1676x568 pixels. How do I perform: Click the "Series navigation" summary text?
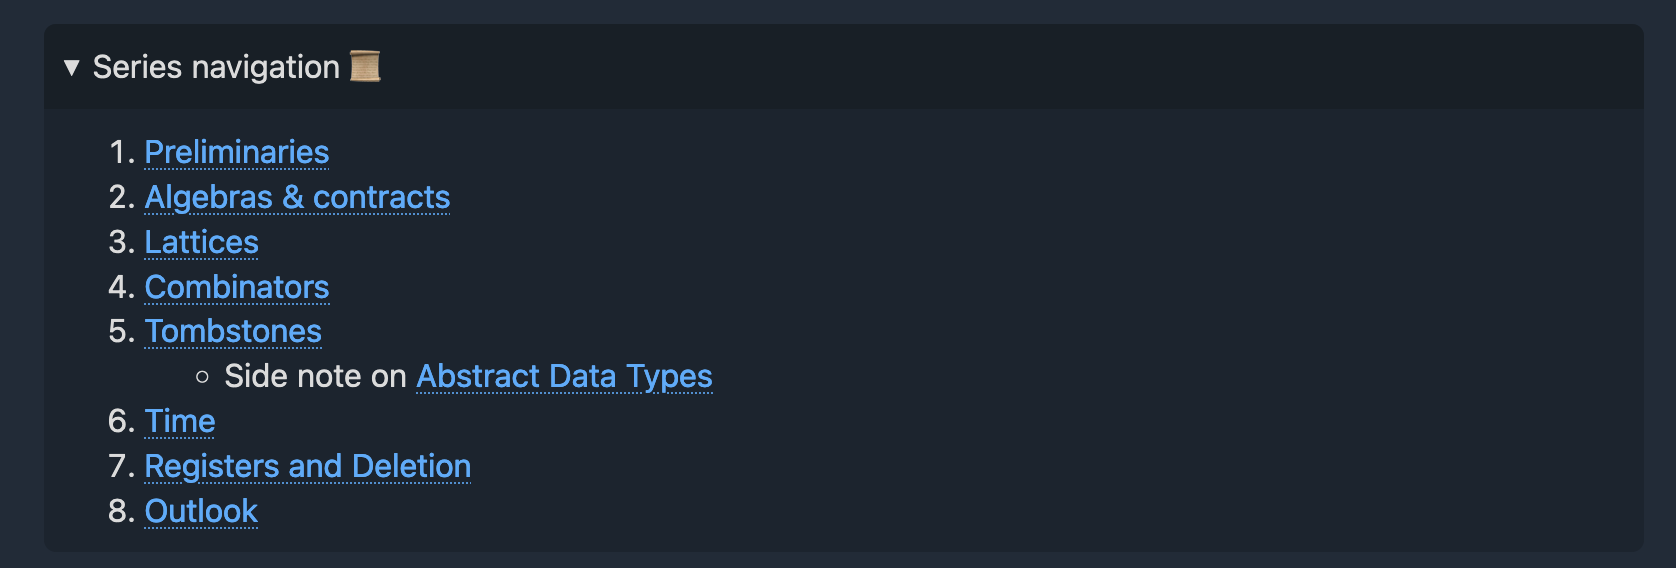[x=216, y=67]
